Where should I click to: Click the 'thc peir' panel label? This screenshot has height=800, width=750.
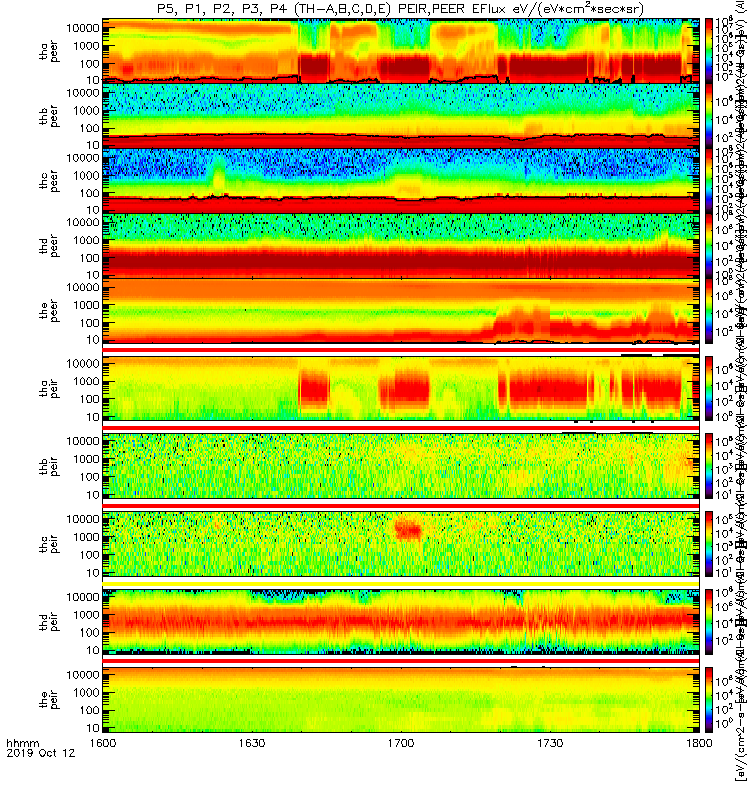(49, 544)
